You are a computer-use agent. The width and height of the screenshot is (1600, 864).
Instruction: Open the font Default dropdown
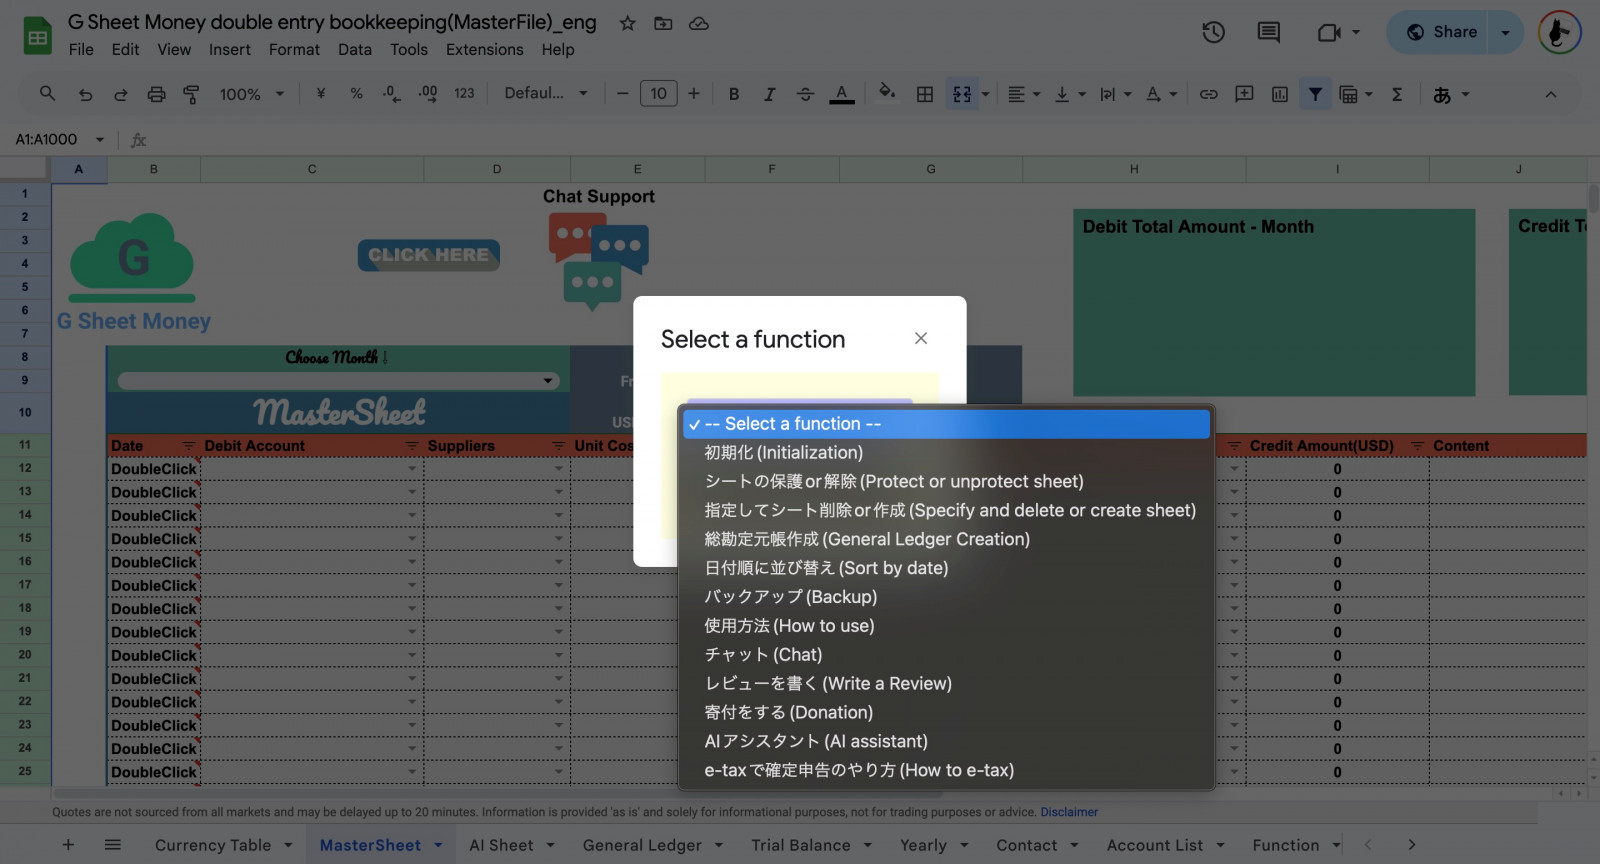[x=545, y=93]
